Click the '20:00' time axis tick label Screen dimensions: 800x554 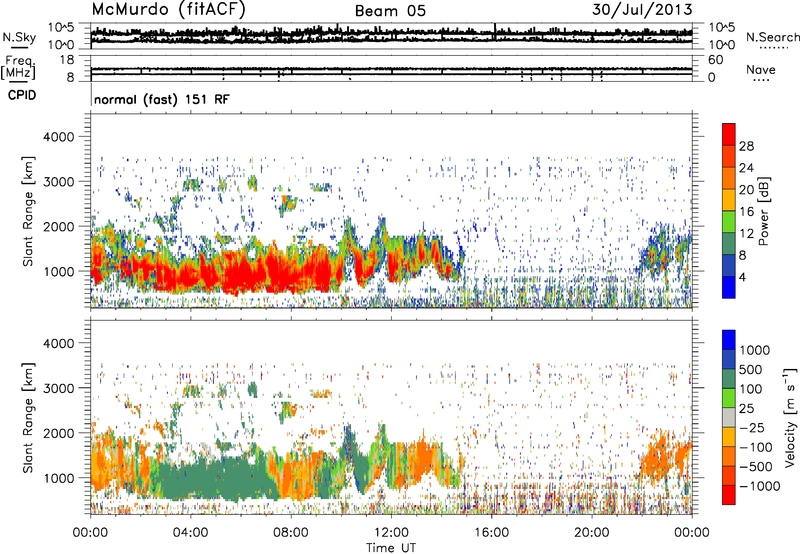pos(592,533)
